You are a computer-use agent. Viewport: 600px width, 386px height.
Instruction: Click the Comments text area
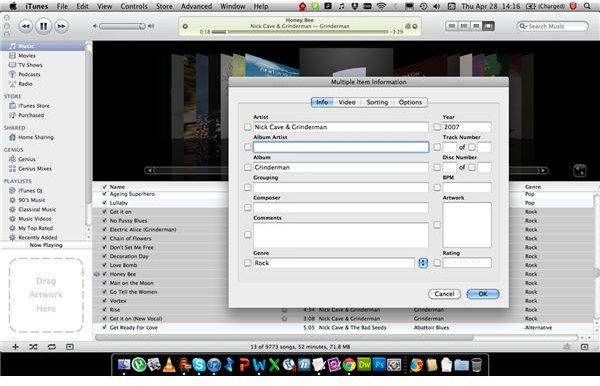tap(341, 235)
